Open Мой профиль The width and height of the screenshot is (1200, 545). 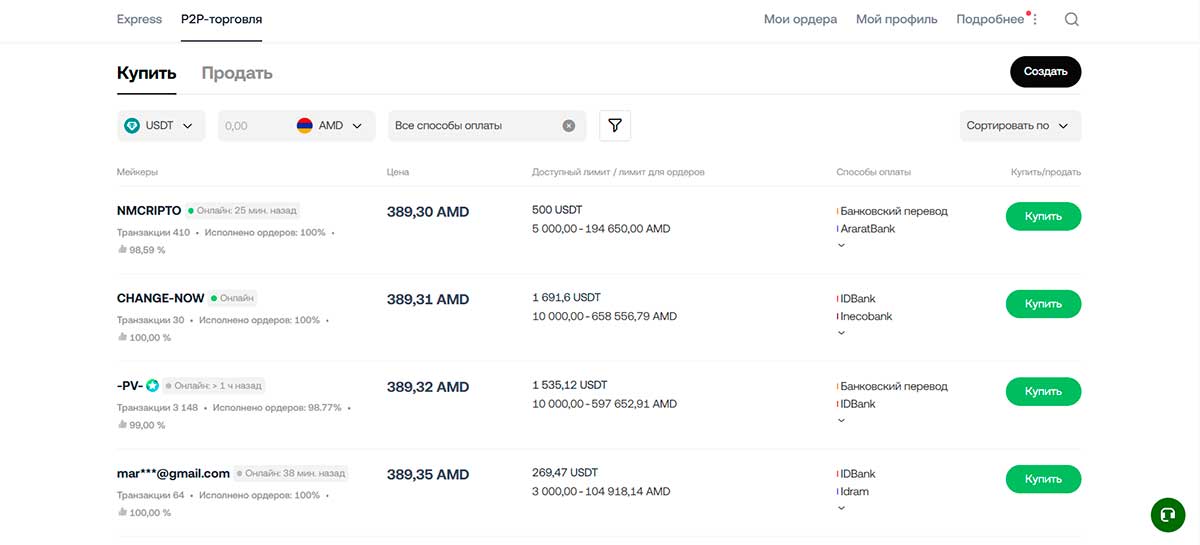pos(897,19)
